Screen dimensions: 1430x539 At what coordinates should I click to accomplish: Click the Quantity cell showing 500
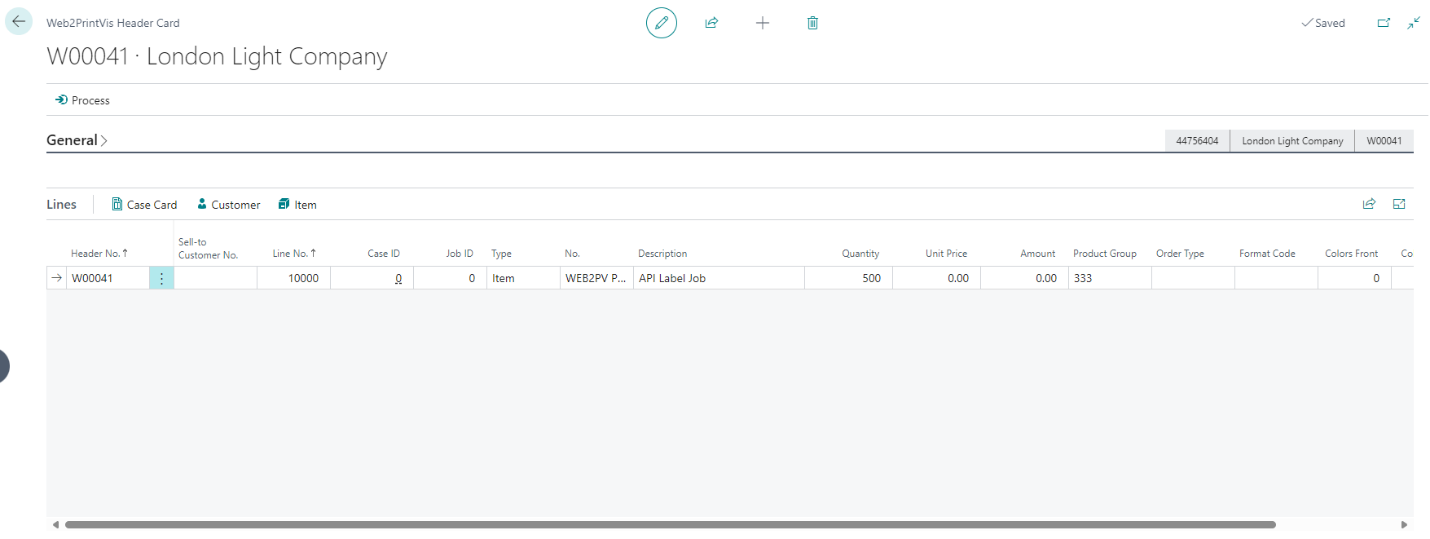(x=848, y=278)
